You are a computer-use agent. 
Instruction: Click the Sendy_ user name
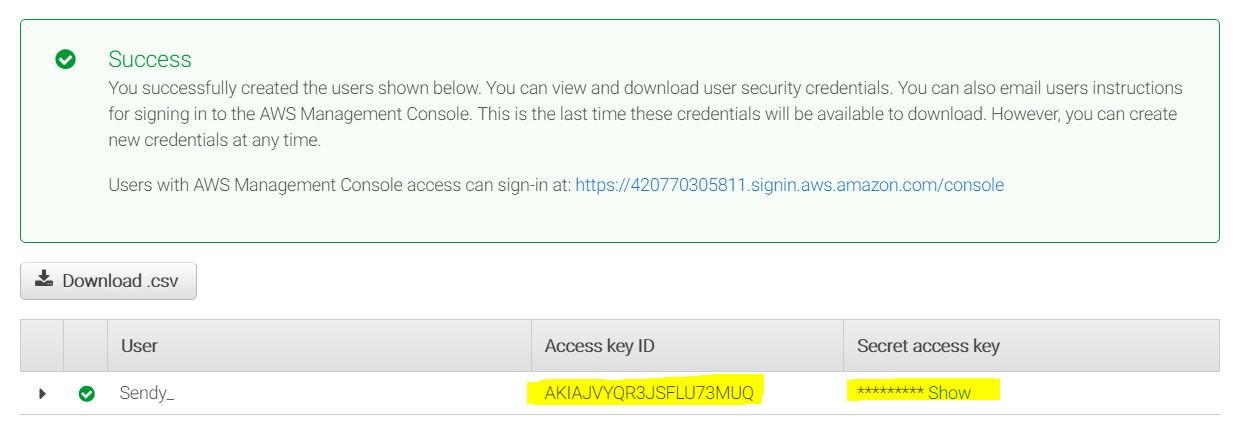click(147, 394)
